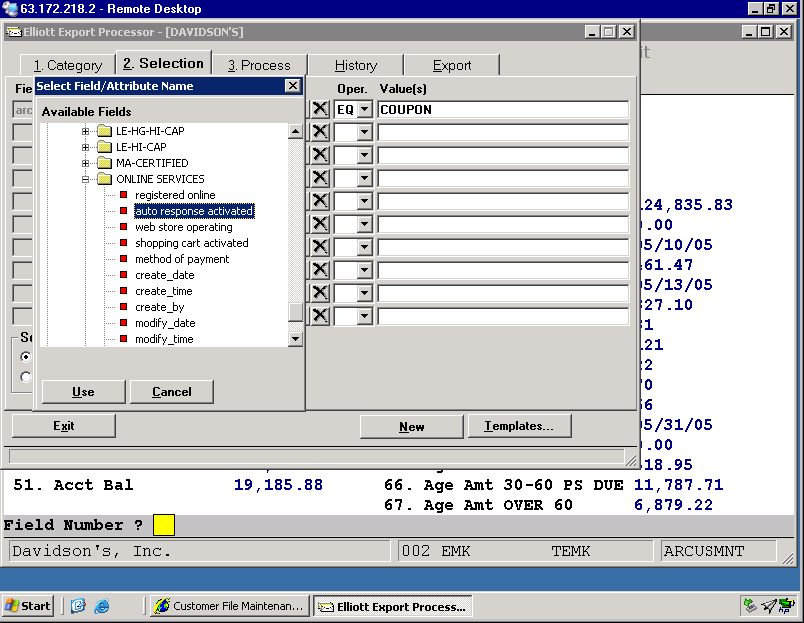Cancel the Select Field dialog
Image resolution: width=804 pixels, height=623 pixels.
tap(172, 392)
